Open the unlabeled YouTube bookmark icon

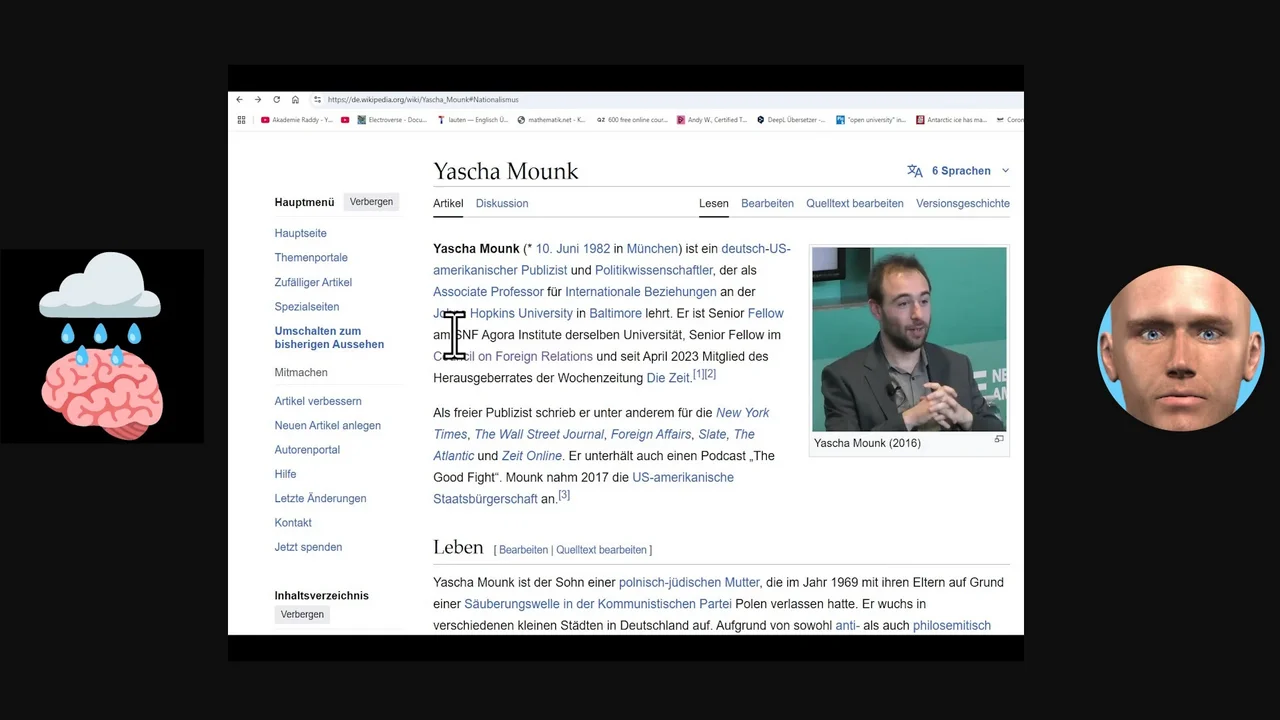(345, 120)
